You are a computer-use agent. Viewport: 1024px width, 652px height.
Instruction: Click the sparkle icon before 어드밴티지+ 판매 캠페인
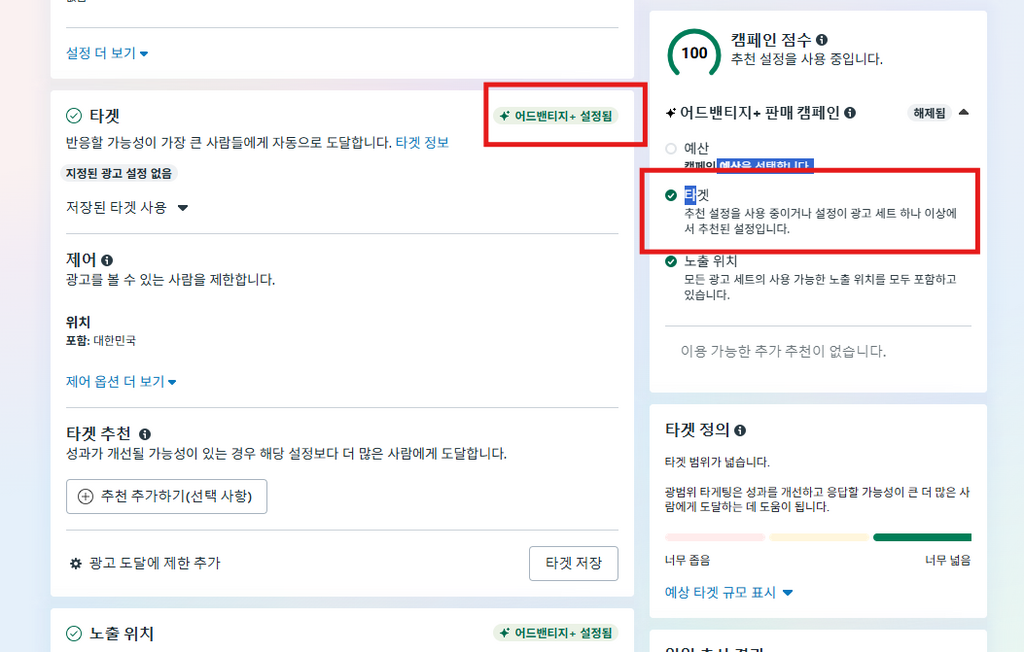tap(671, 113)
